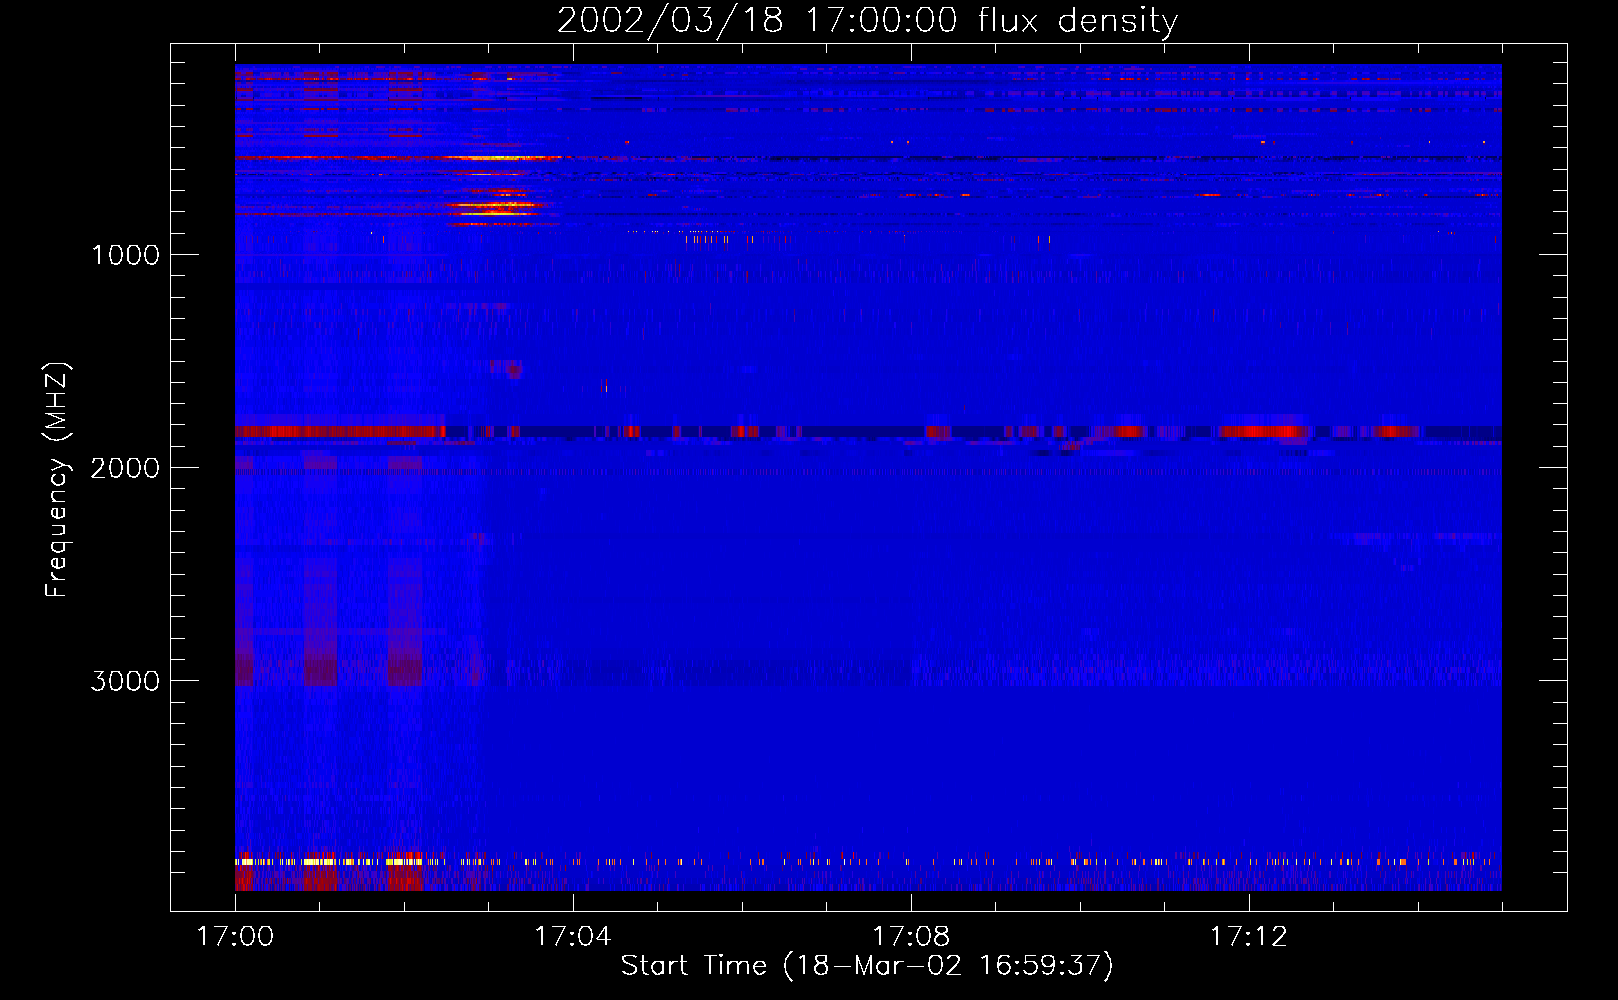Click the '17:08' time tick label

pos(910,937)
